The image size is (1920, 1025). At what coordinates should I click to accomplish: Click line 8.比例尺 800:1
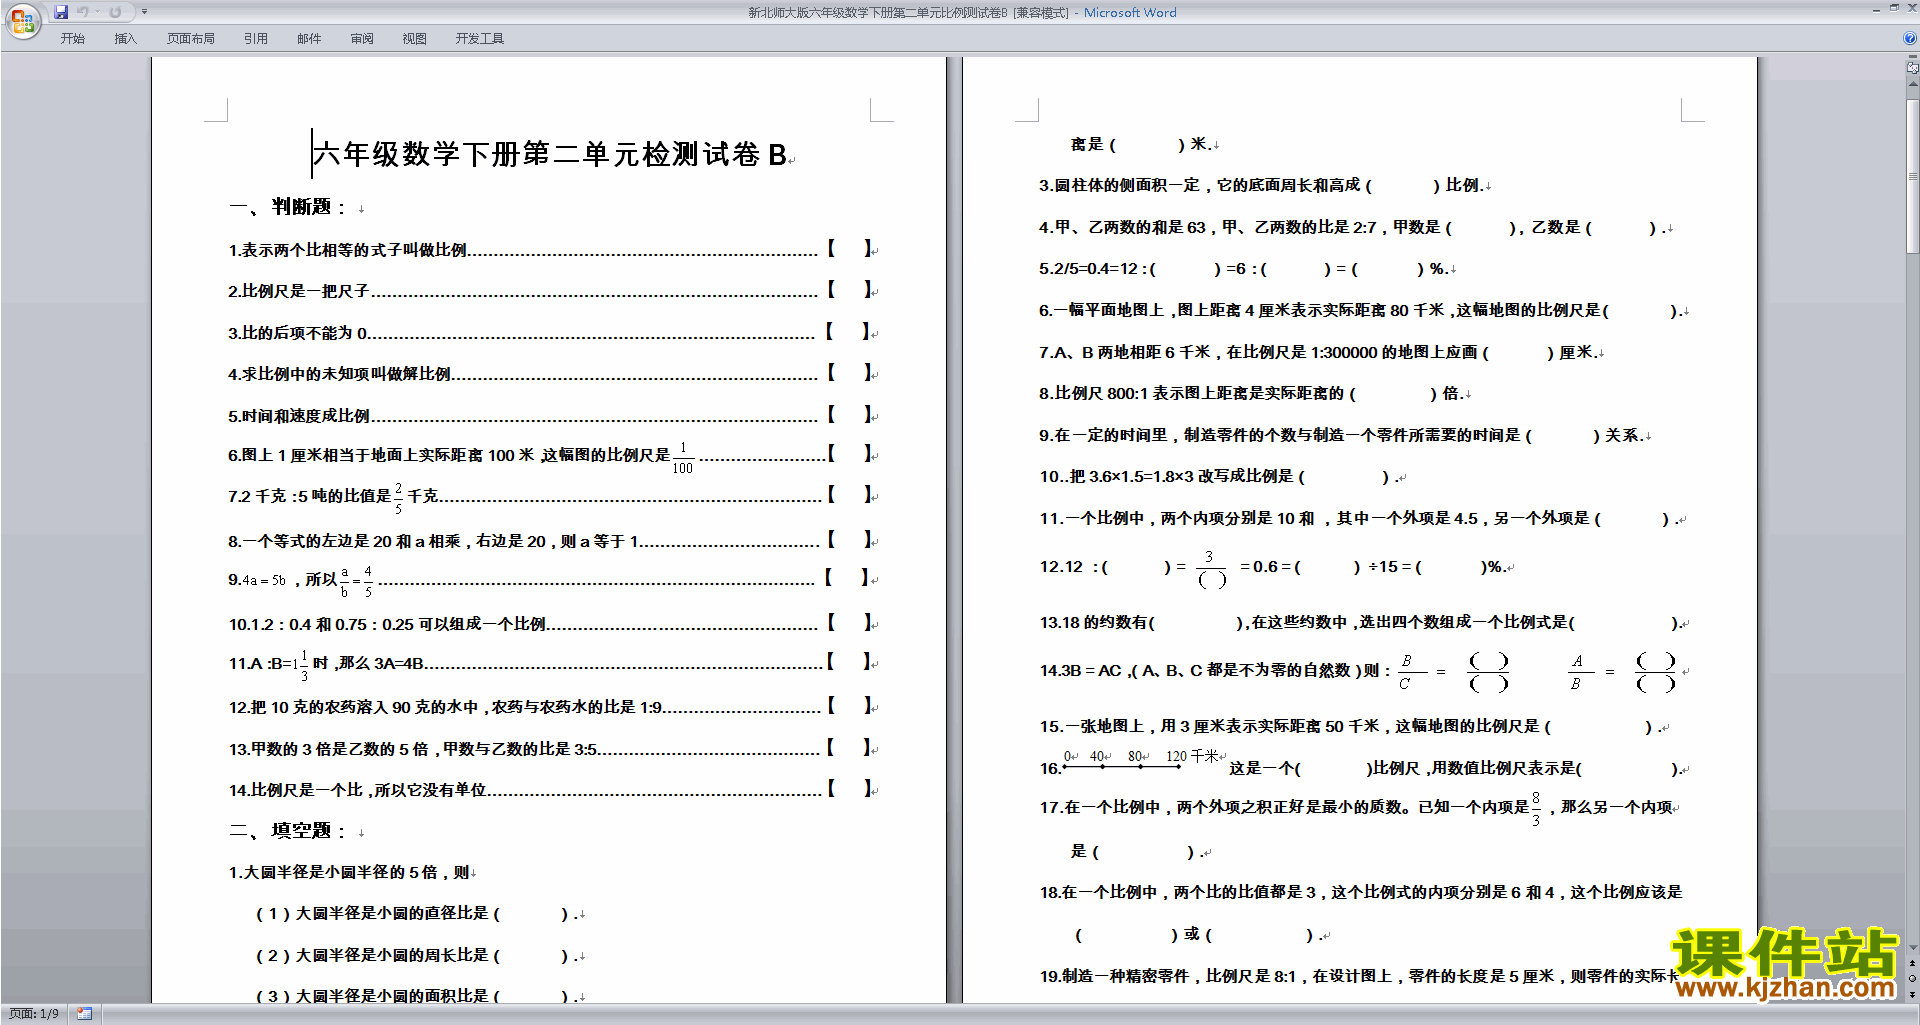click(1255, 393)
